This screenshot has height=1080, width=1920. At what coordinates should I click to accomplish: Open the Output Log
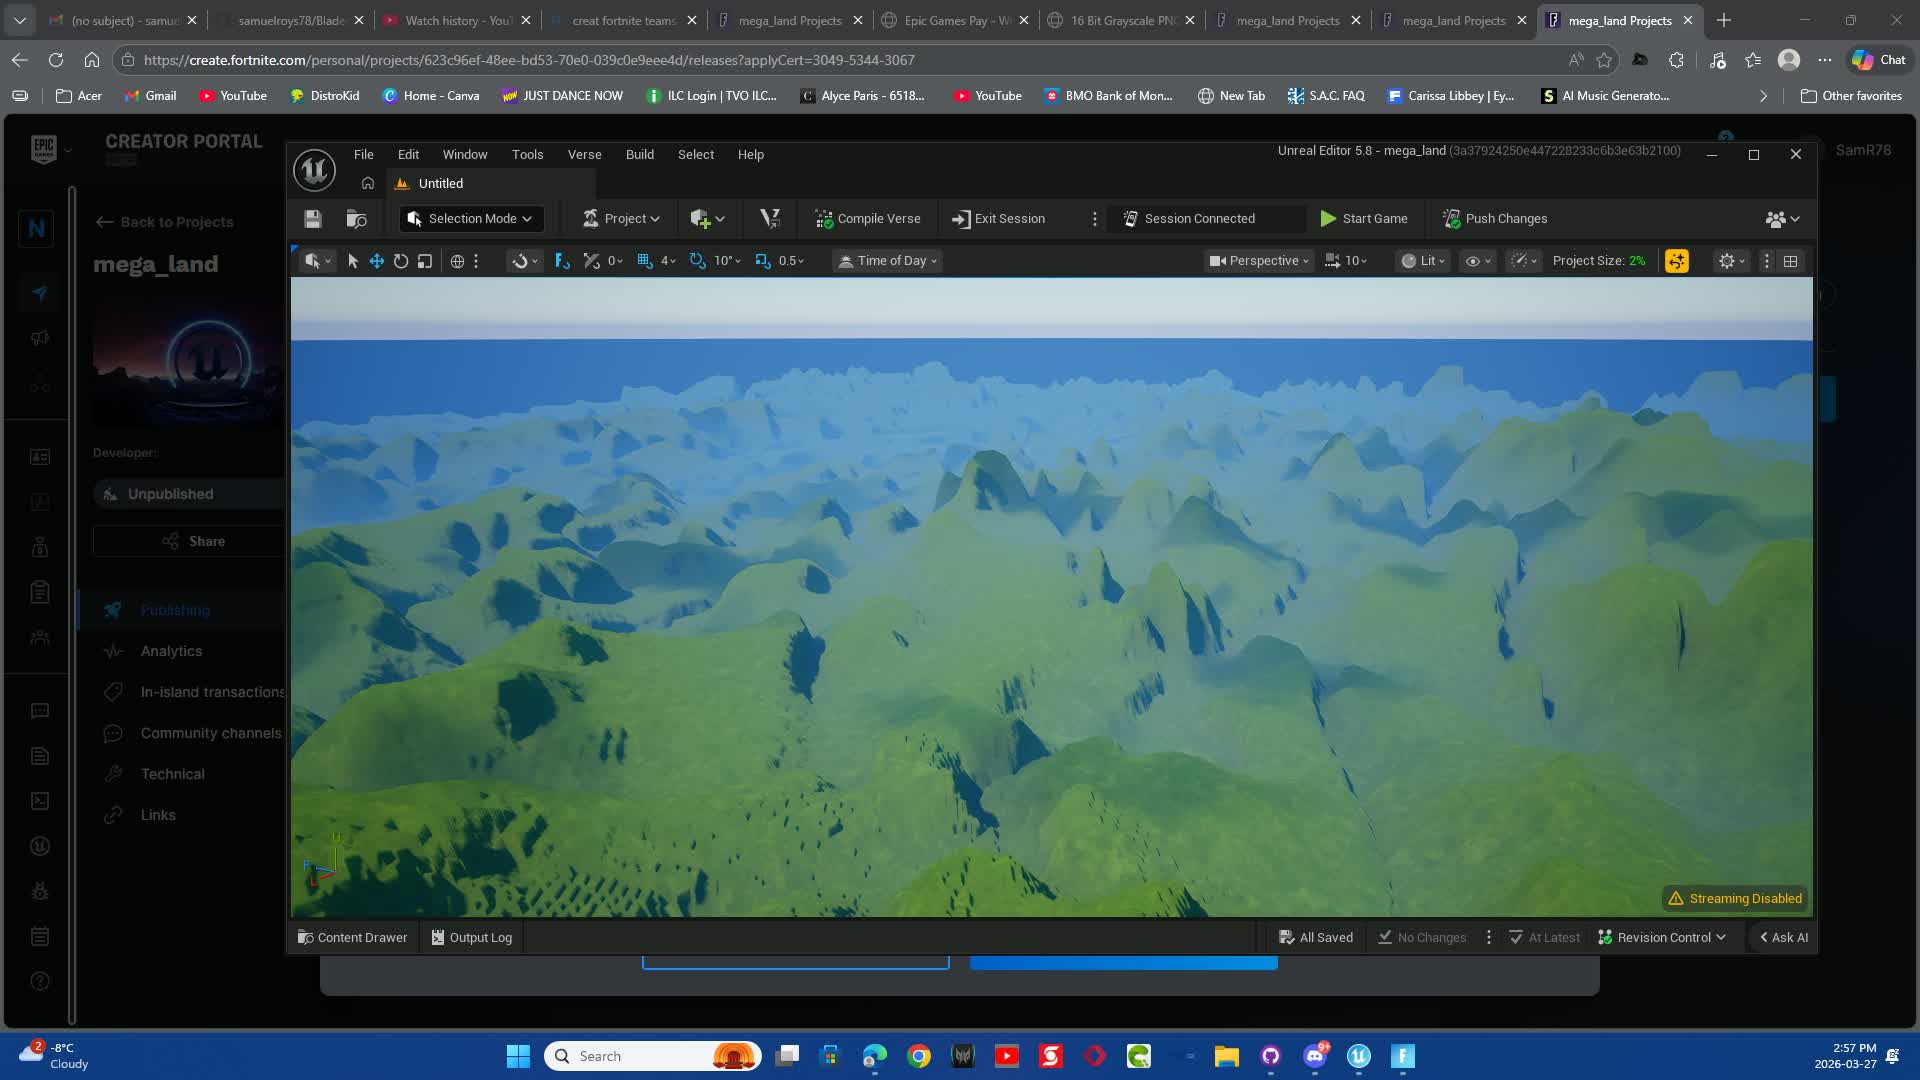point(472,938)
